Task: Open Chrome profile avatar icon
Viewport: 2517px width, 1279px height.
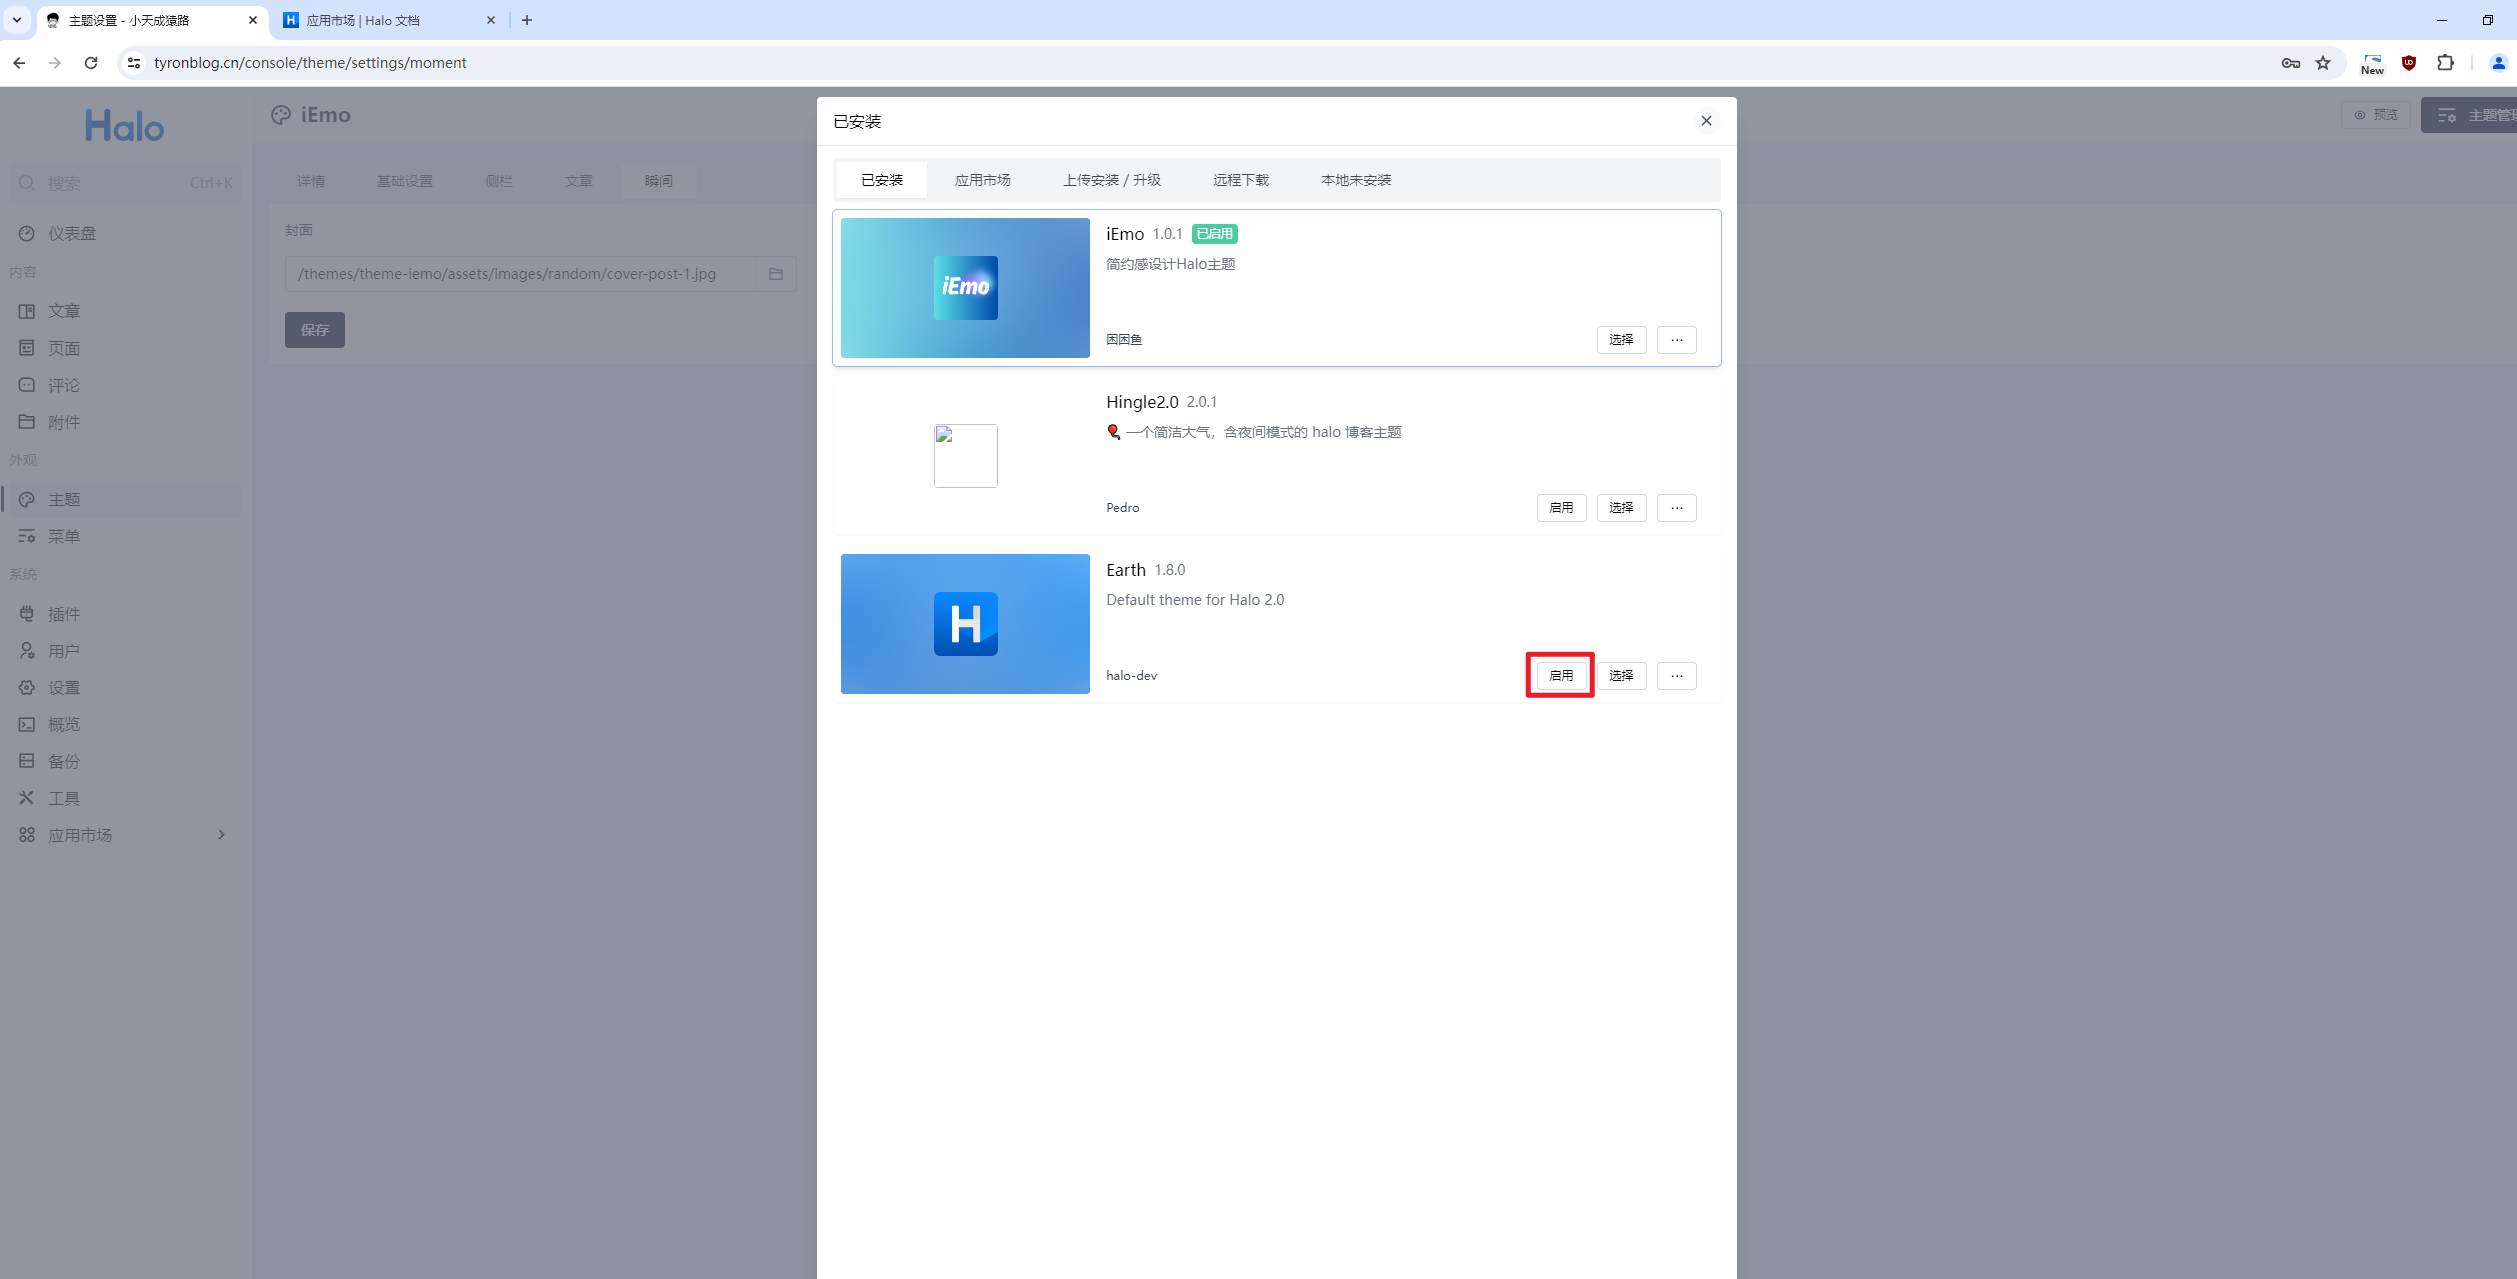Action: [x=2498, y=63]
